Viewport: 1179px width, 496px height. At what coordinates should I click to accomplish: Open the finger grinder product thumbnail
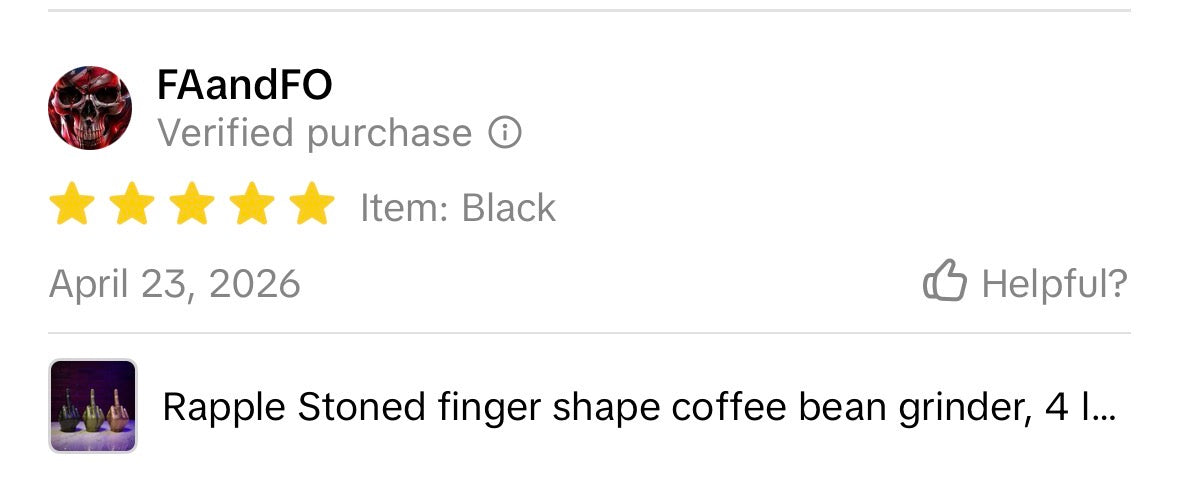click(x=93, y=406)
